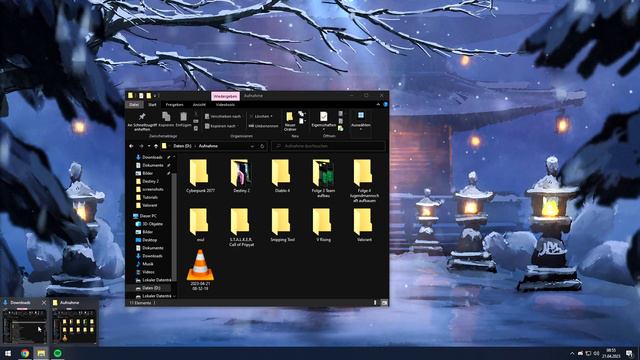Collapse the ribbon with the chevron
Image resolution: width=640 pixels, height=360 pixels.
click(378, 104)
